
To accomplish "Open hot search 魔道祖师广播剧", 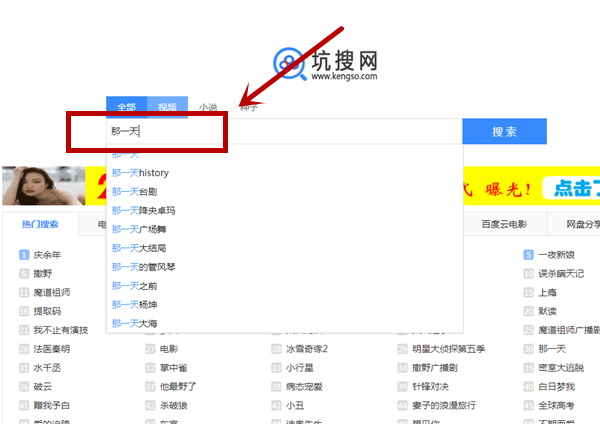I will click(x=569, y=330).
